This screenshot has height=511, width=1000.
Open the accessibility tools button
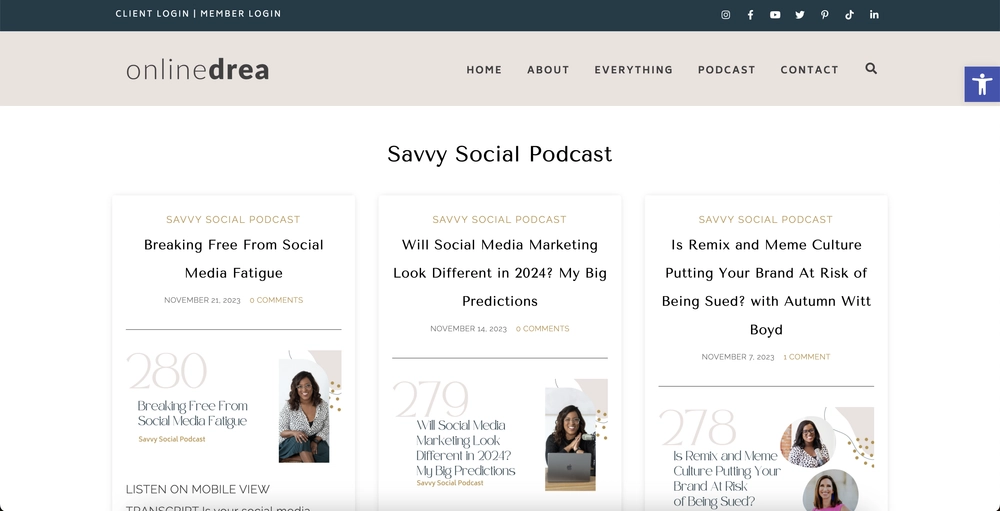point(981,84)
